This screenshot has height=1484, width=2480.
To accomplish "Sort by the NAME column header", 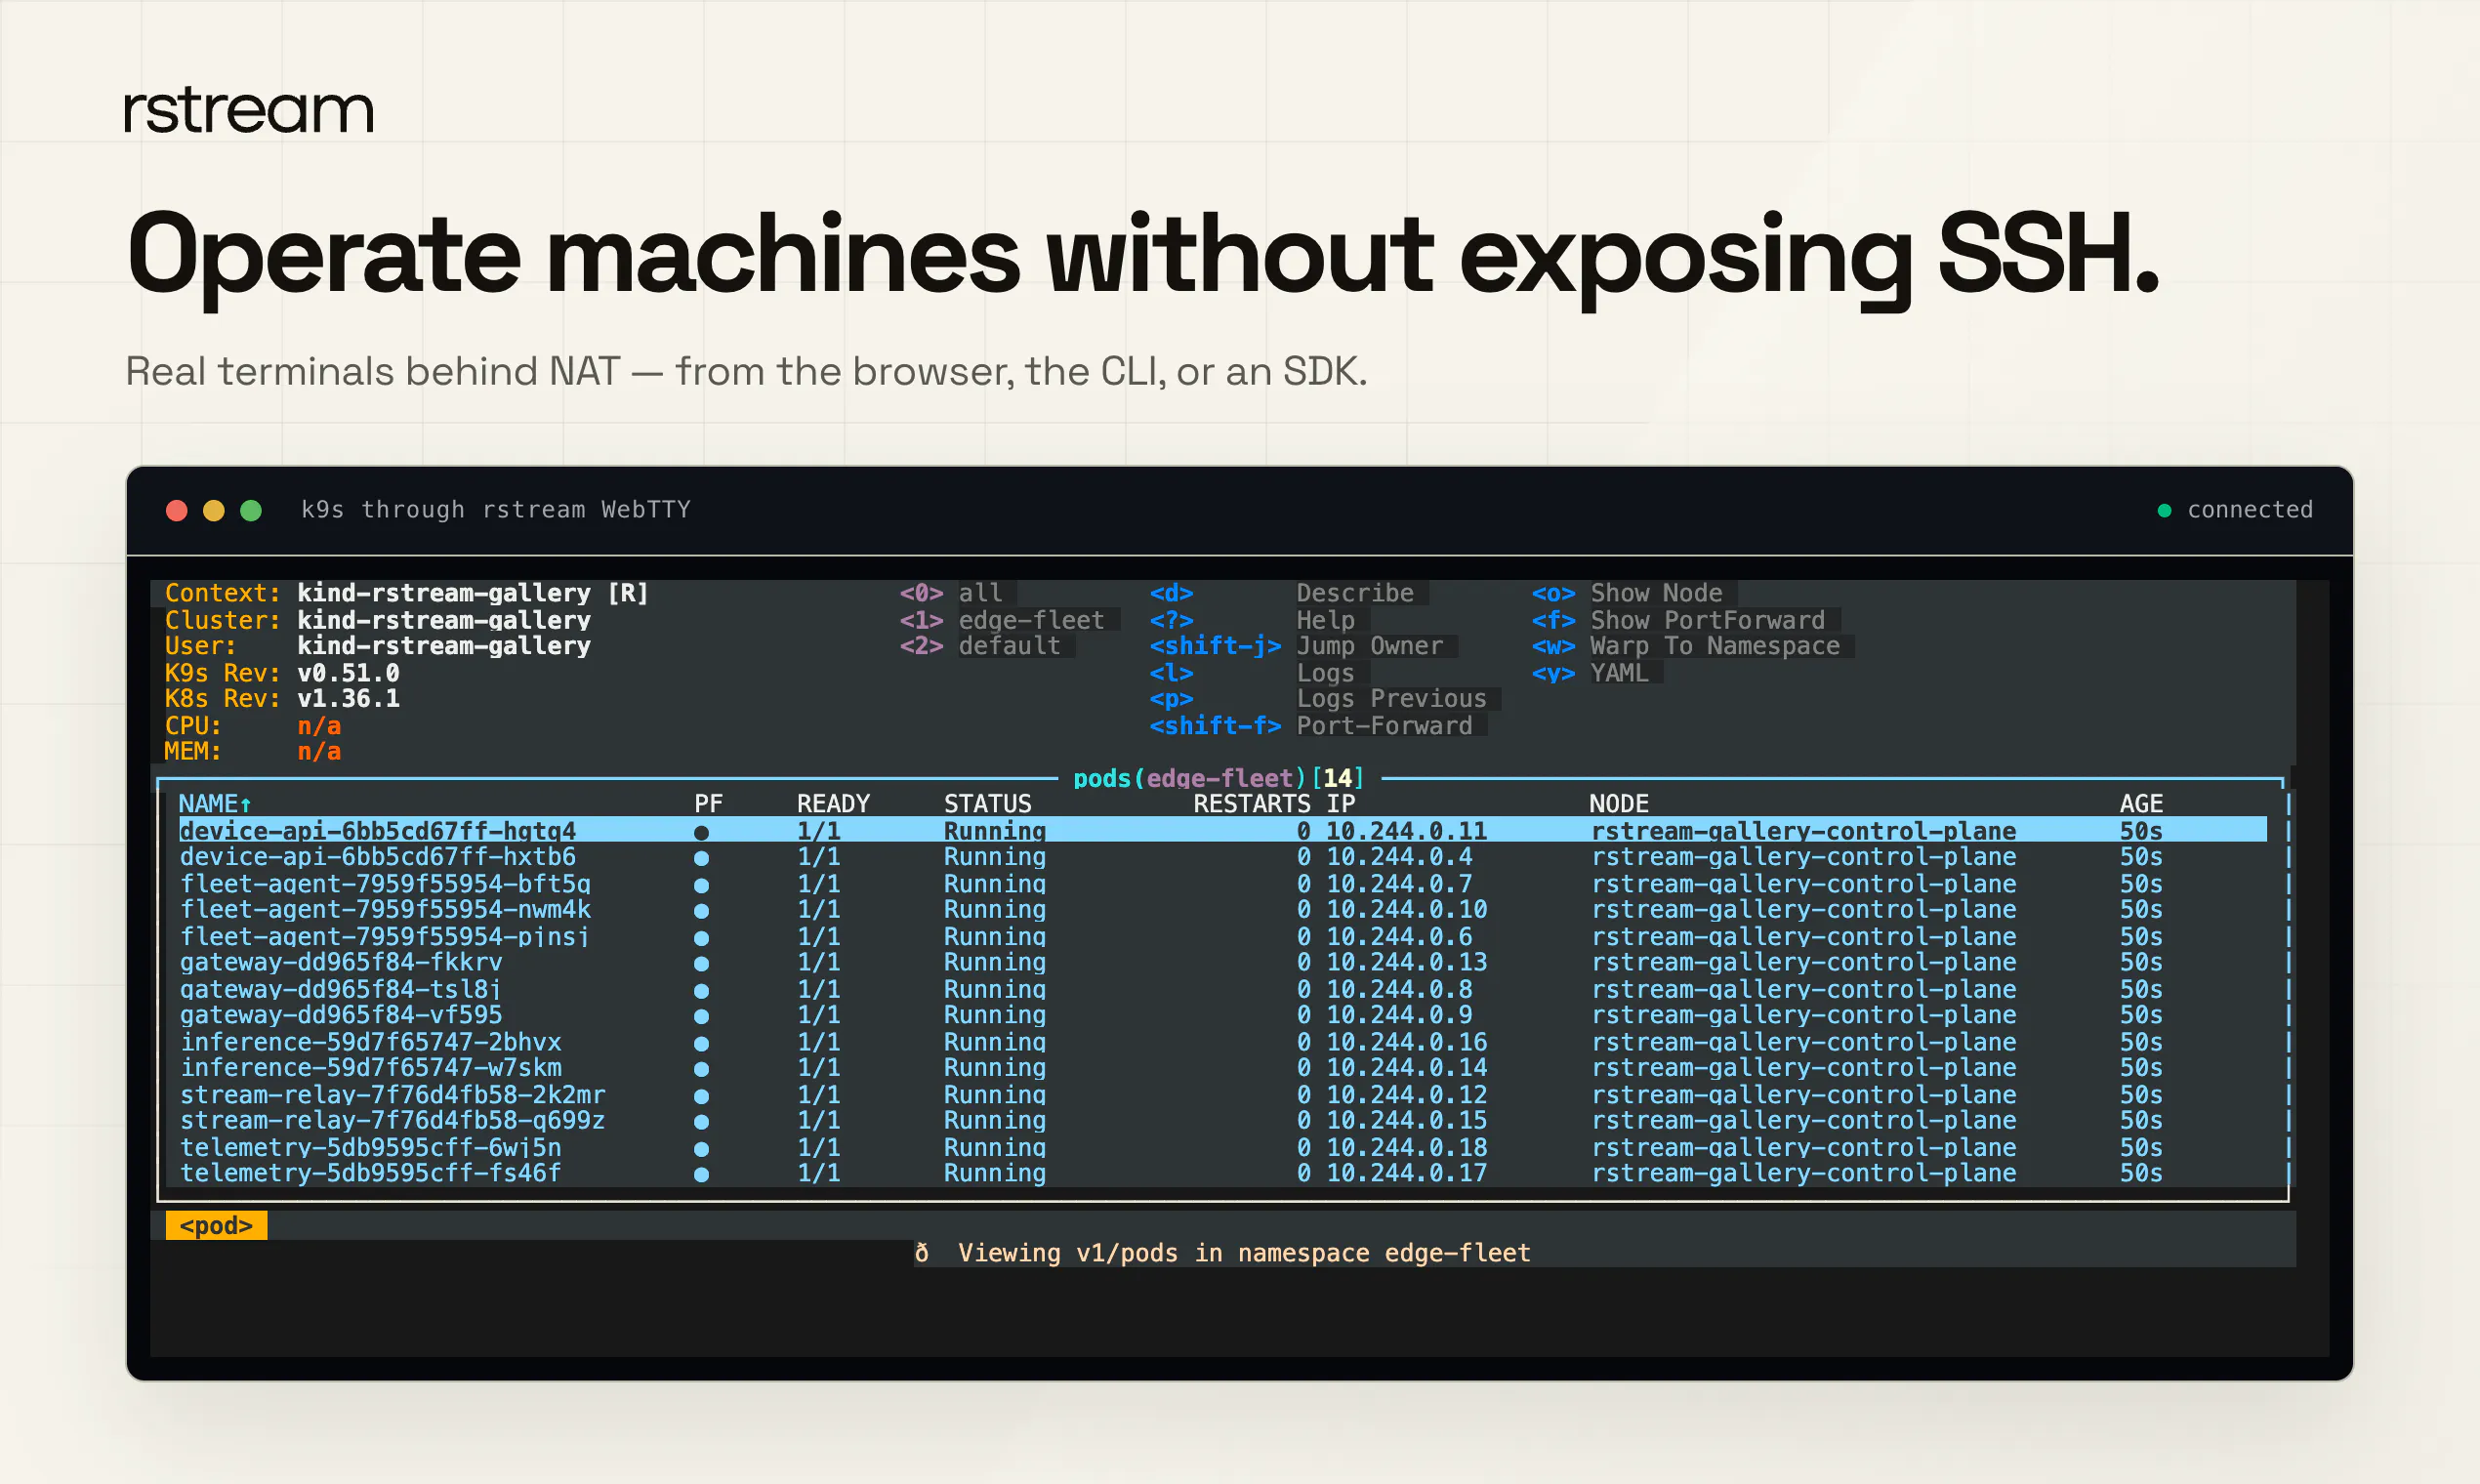I will pyautogui.click(x=215, y=804).
